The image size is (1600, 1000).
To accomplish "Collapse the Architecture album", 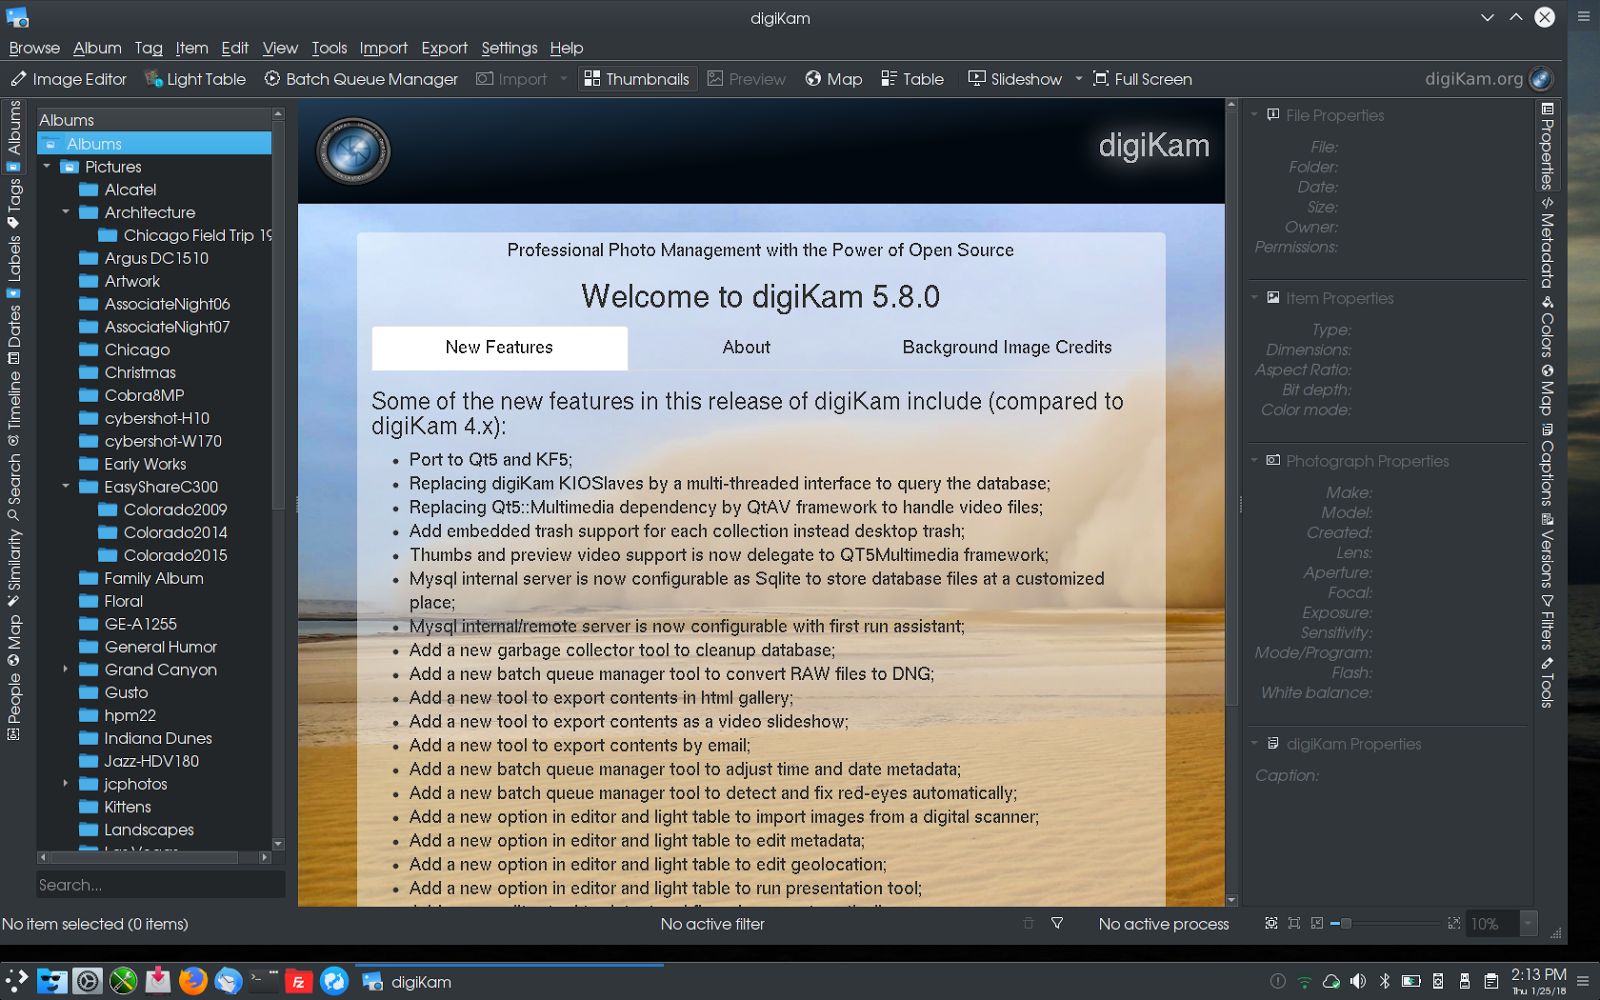I will pyautogui.click(x=66, y=212).
